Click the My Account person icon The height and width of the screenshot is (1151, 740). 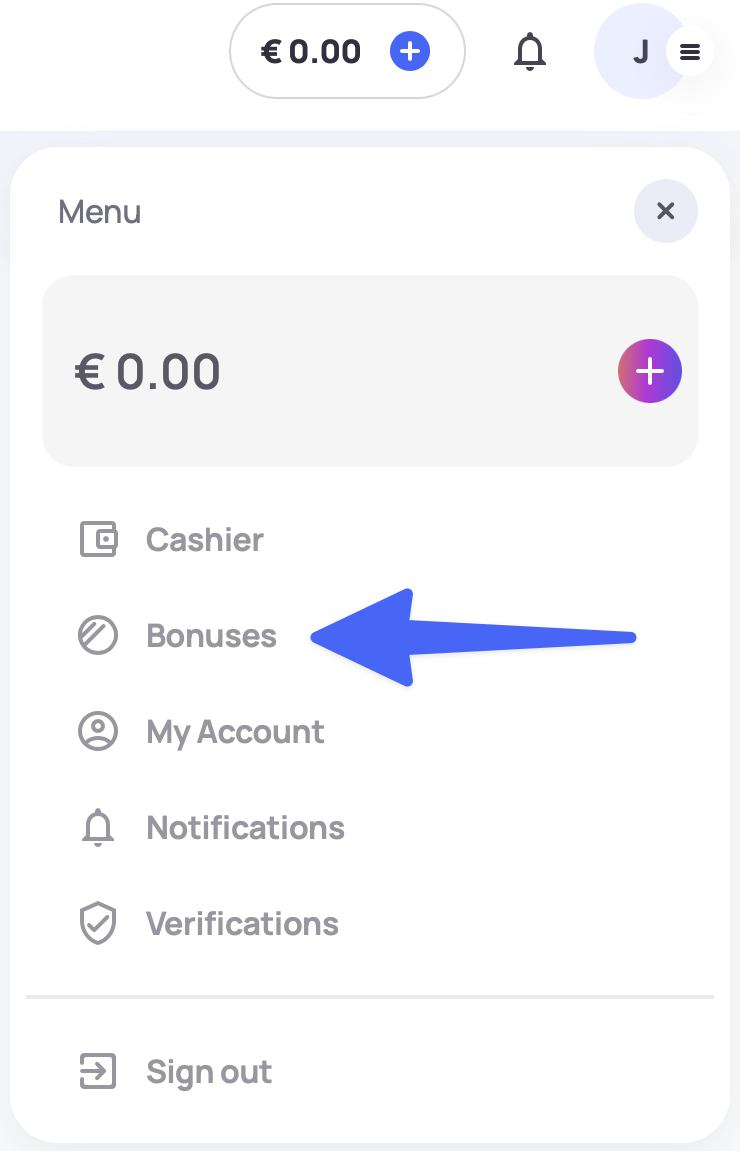[98, 732]
